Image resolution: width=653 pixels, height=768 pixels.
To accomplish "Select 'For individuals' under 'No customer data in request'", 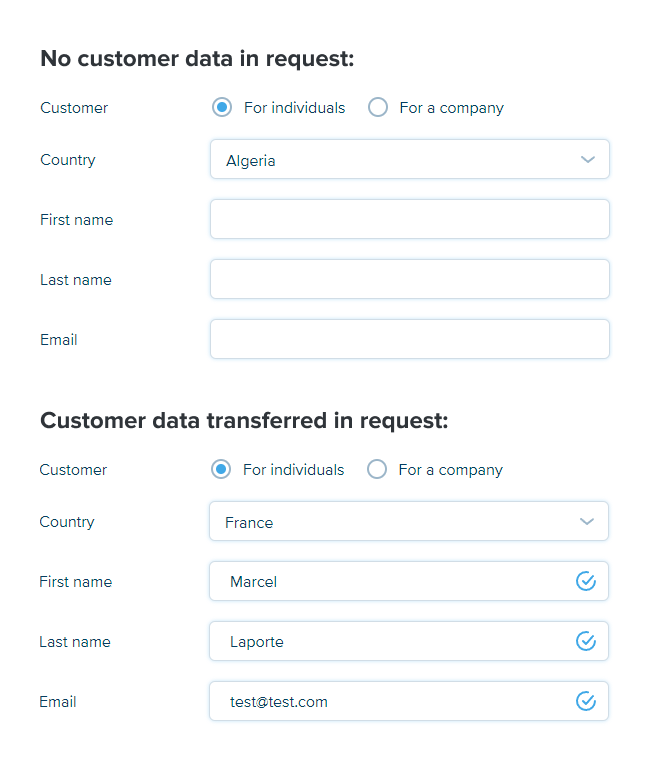I will (222, 108).
